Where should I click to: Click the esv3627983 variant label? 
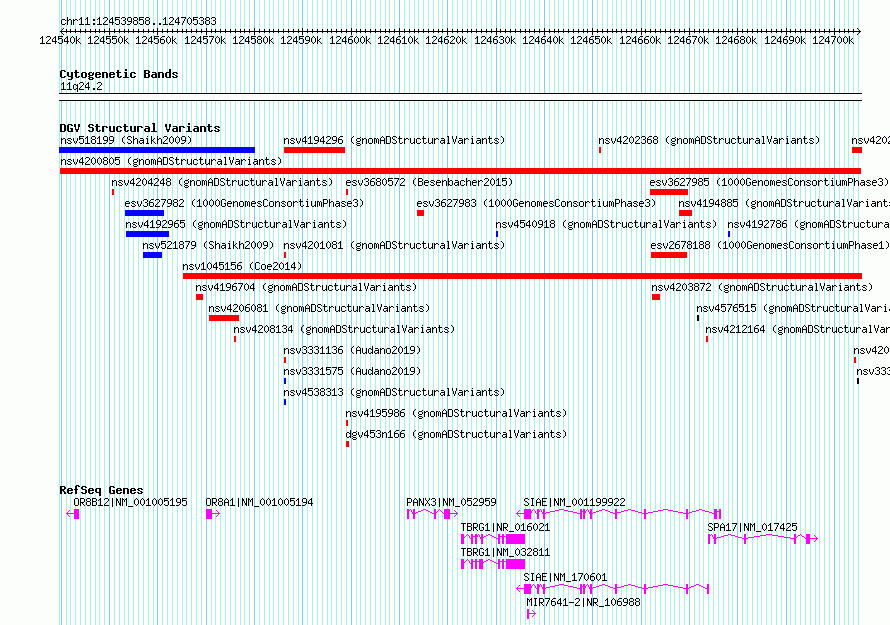(536, 203)
